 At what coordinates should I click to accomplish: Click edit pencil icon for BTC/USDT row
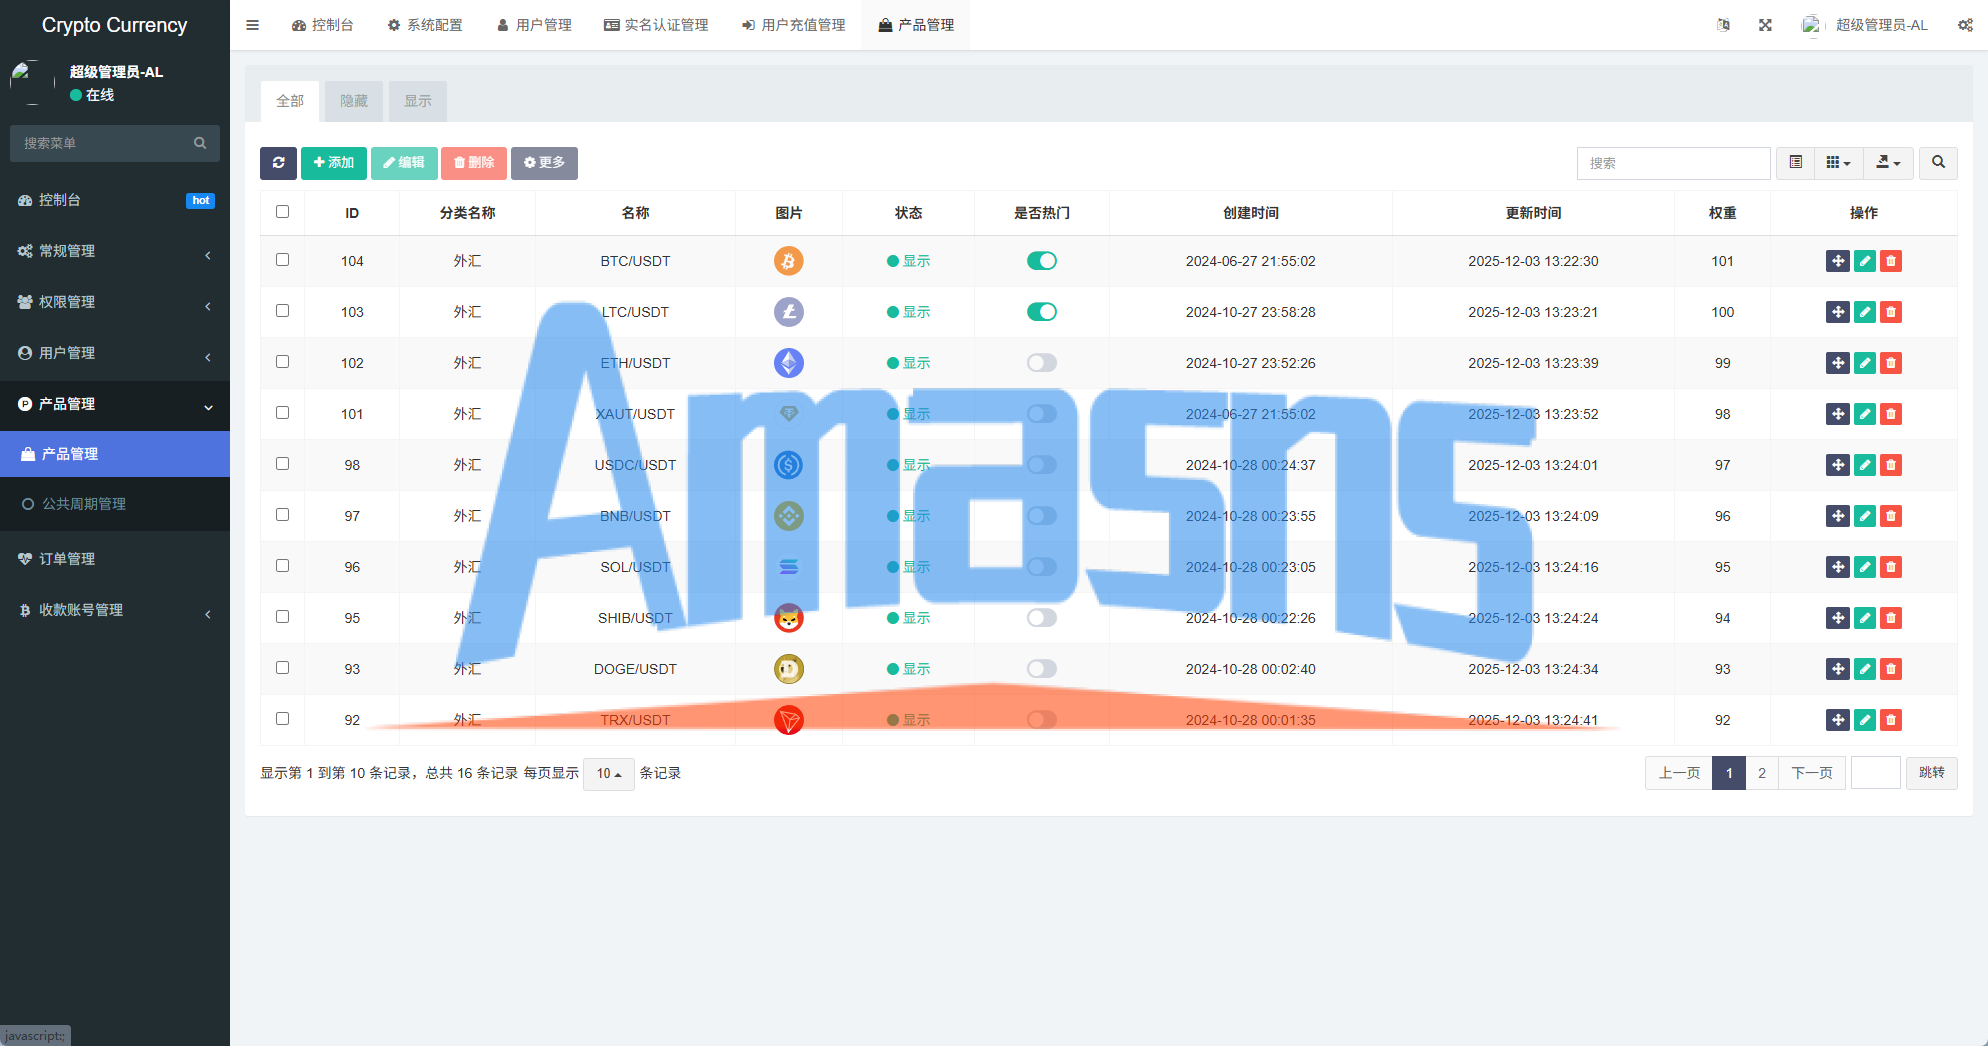click(1865, 261)
